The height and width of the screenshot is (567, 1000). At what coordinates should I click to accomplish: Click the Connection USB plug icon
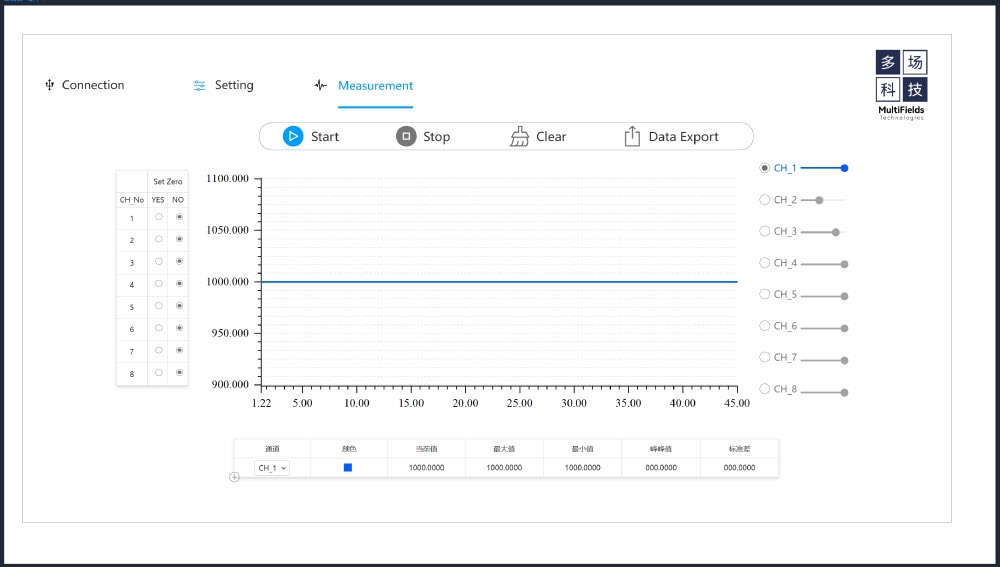[49, 86]
